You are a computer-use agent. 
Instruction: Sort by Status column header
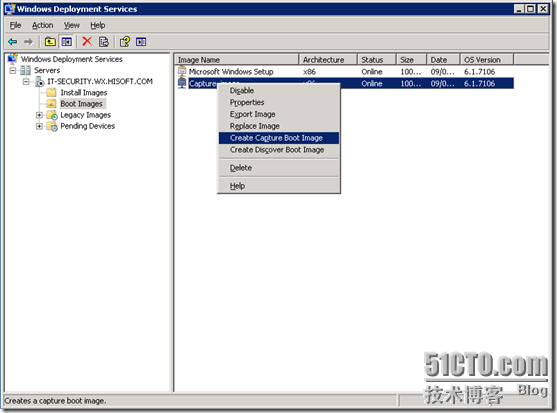(x=377, y=60)
